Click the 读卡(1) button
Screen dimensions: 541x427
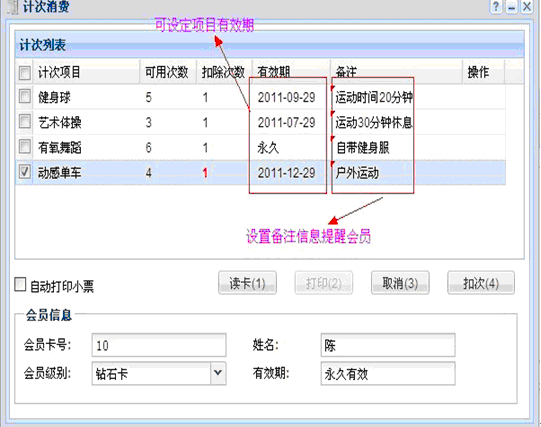[247, 283]
